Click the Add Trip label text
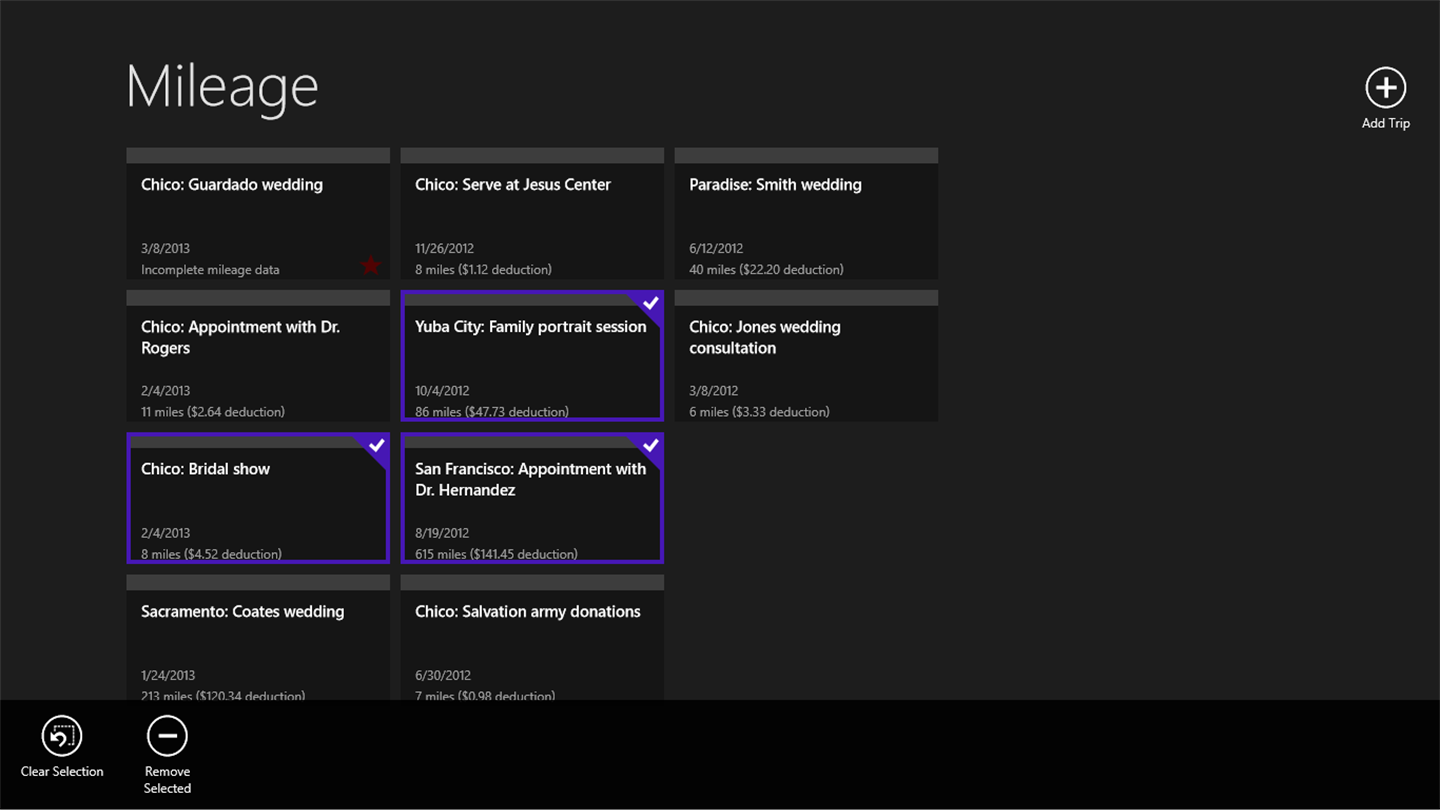The height and width of the screenshot is (810, 1440). click(1385, 123)
